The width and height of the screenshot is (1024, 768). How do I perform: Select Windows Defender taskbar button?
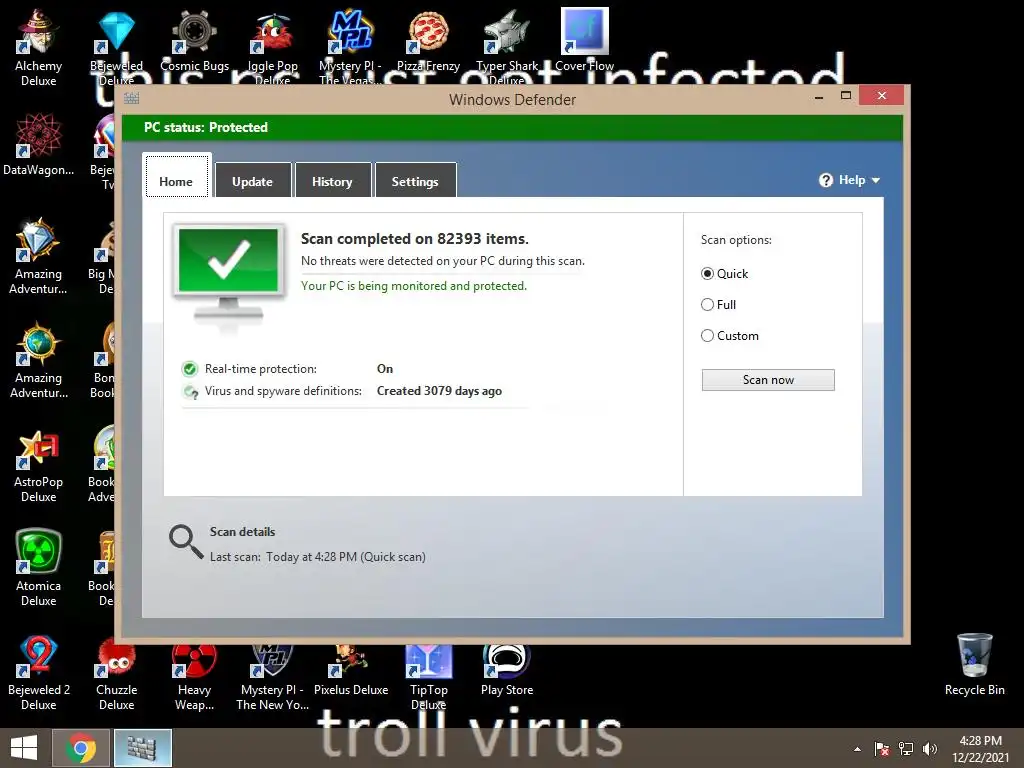click(x=142, y=748)
